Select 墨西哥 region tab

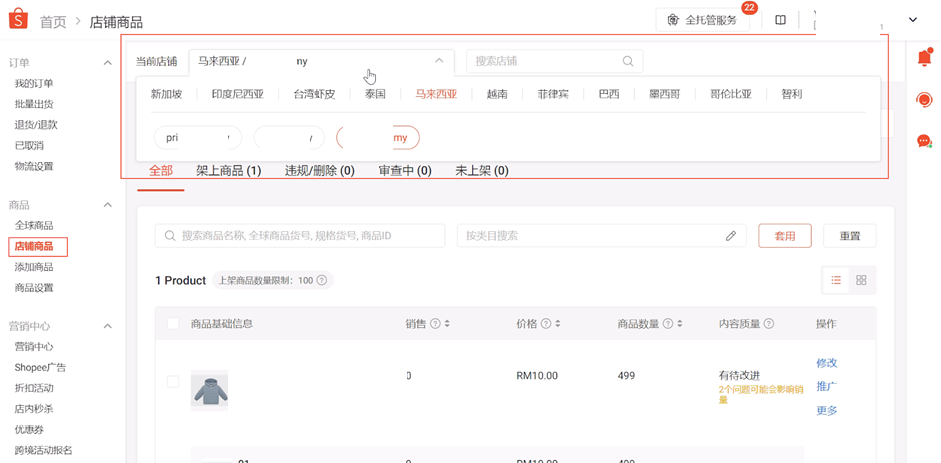[665, 94]
